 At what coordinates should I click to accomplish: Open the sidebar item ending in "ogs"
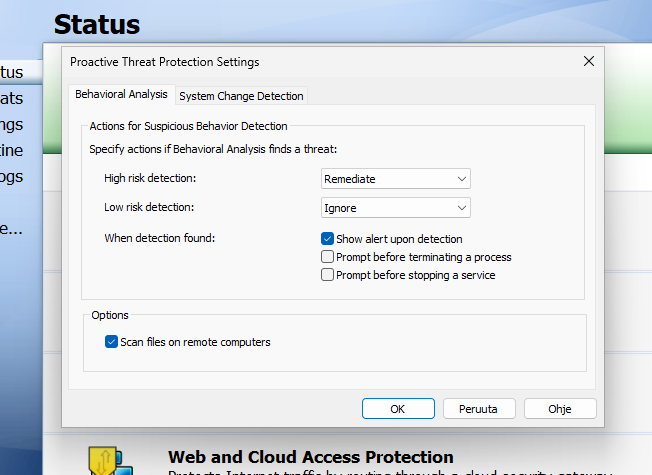coord(14,176)
